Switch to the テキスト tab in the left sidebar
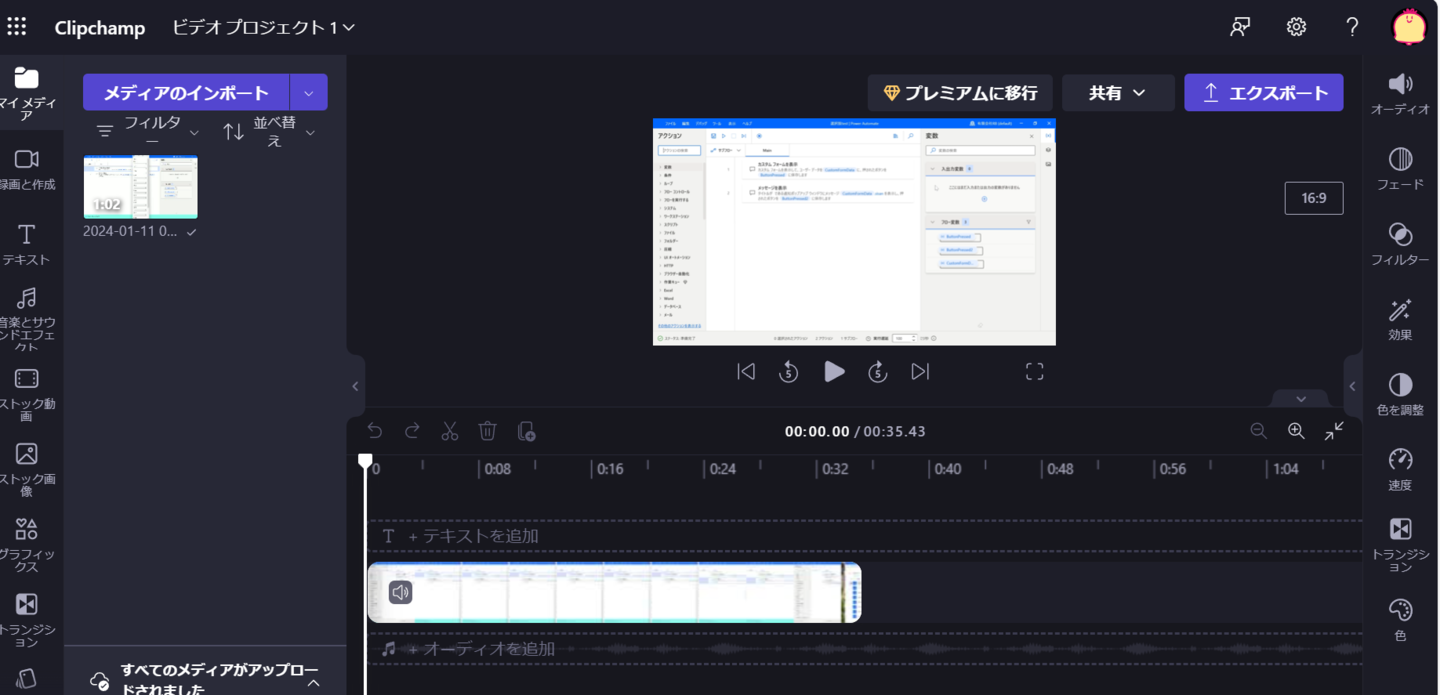 27,243
